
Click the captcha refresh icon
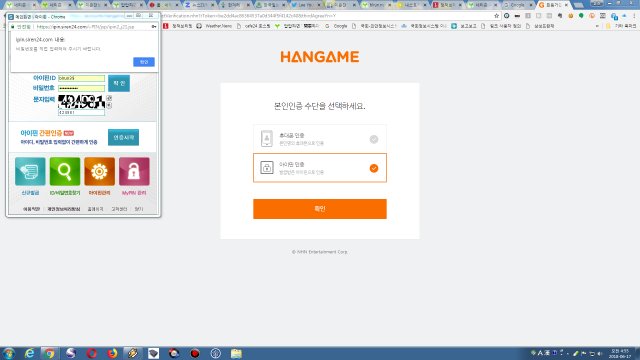click(x=109, y=98)
